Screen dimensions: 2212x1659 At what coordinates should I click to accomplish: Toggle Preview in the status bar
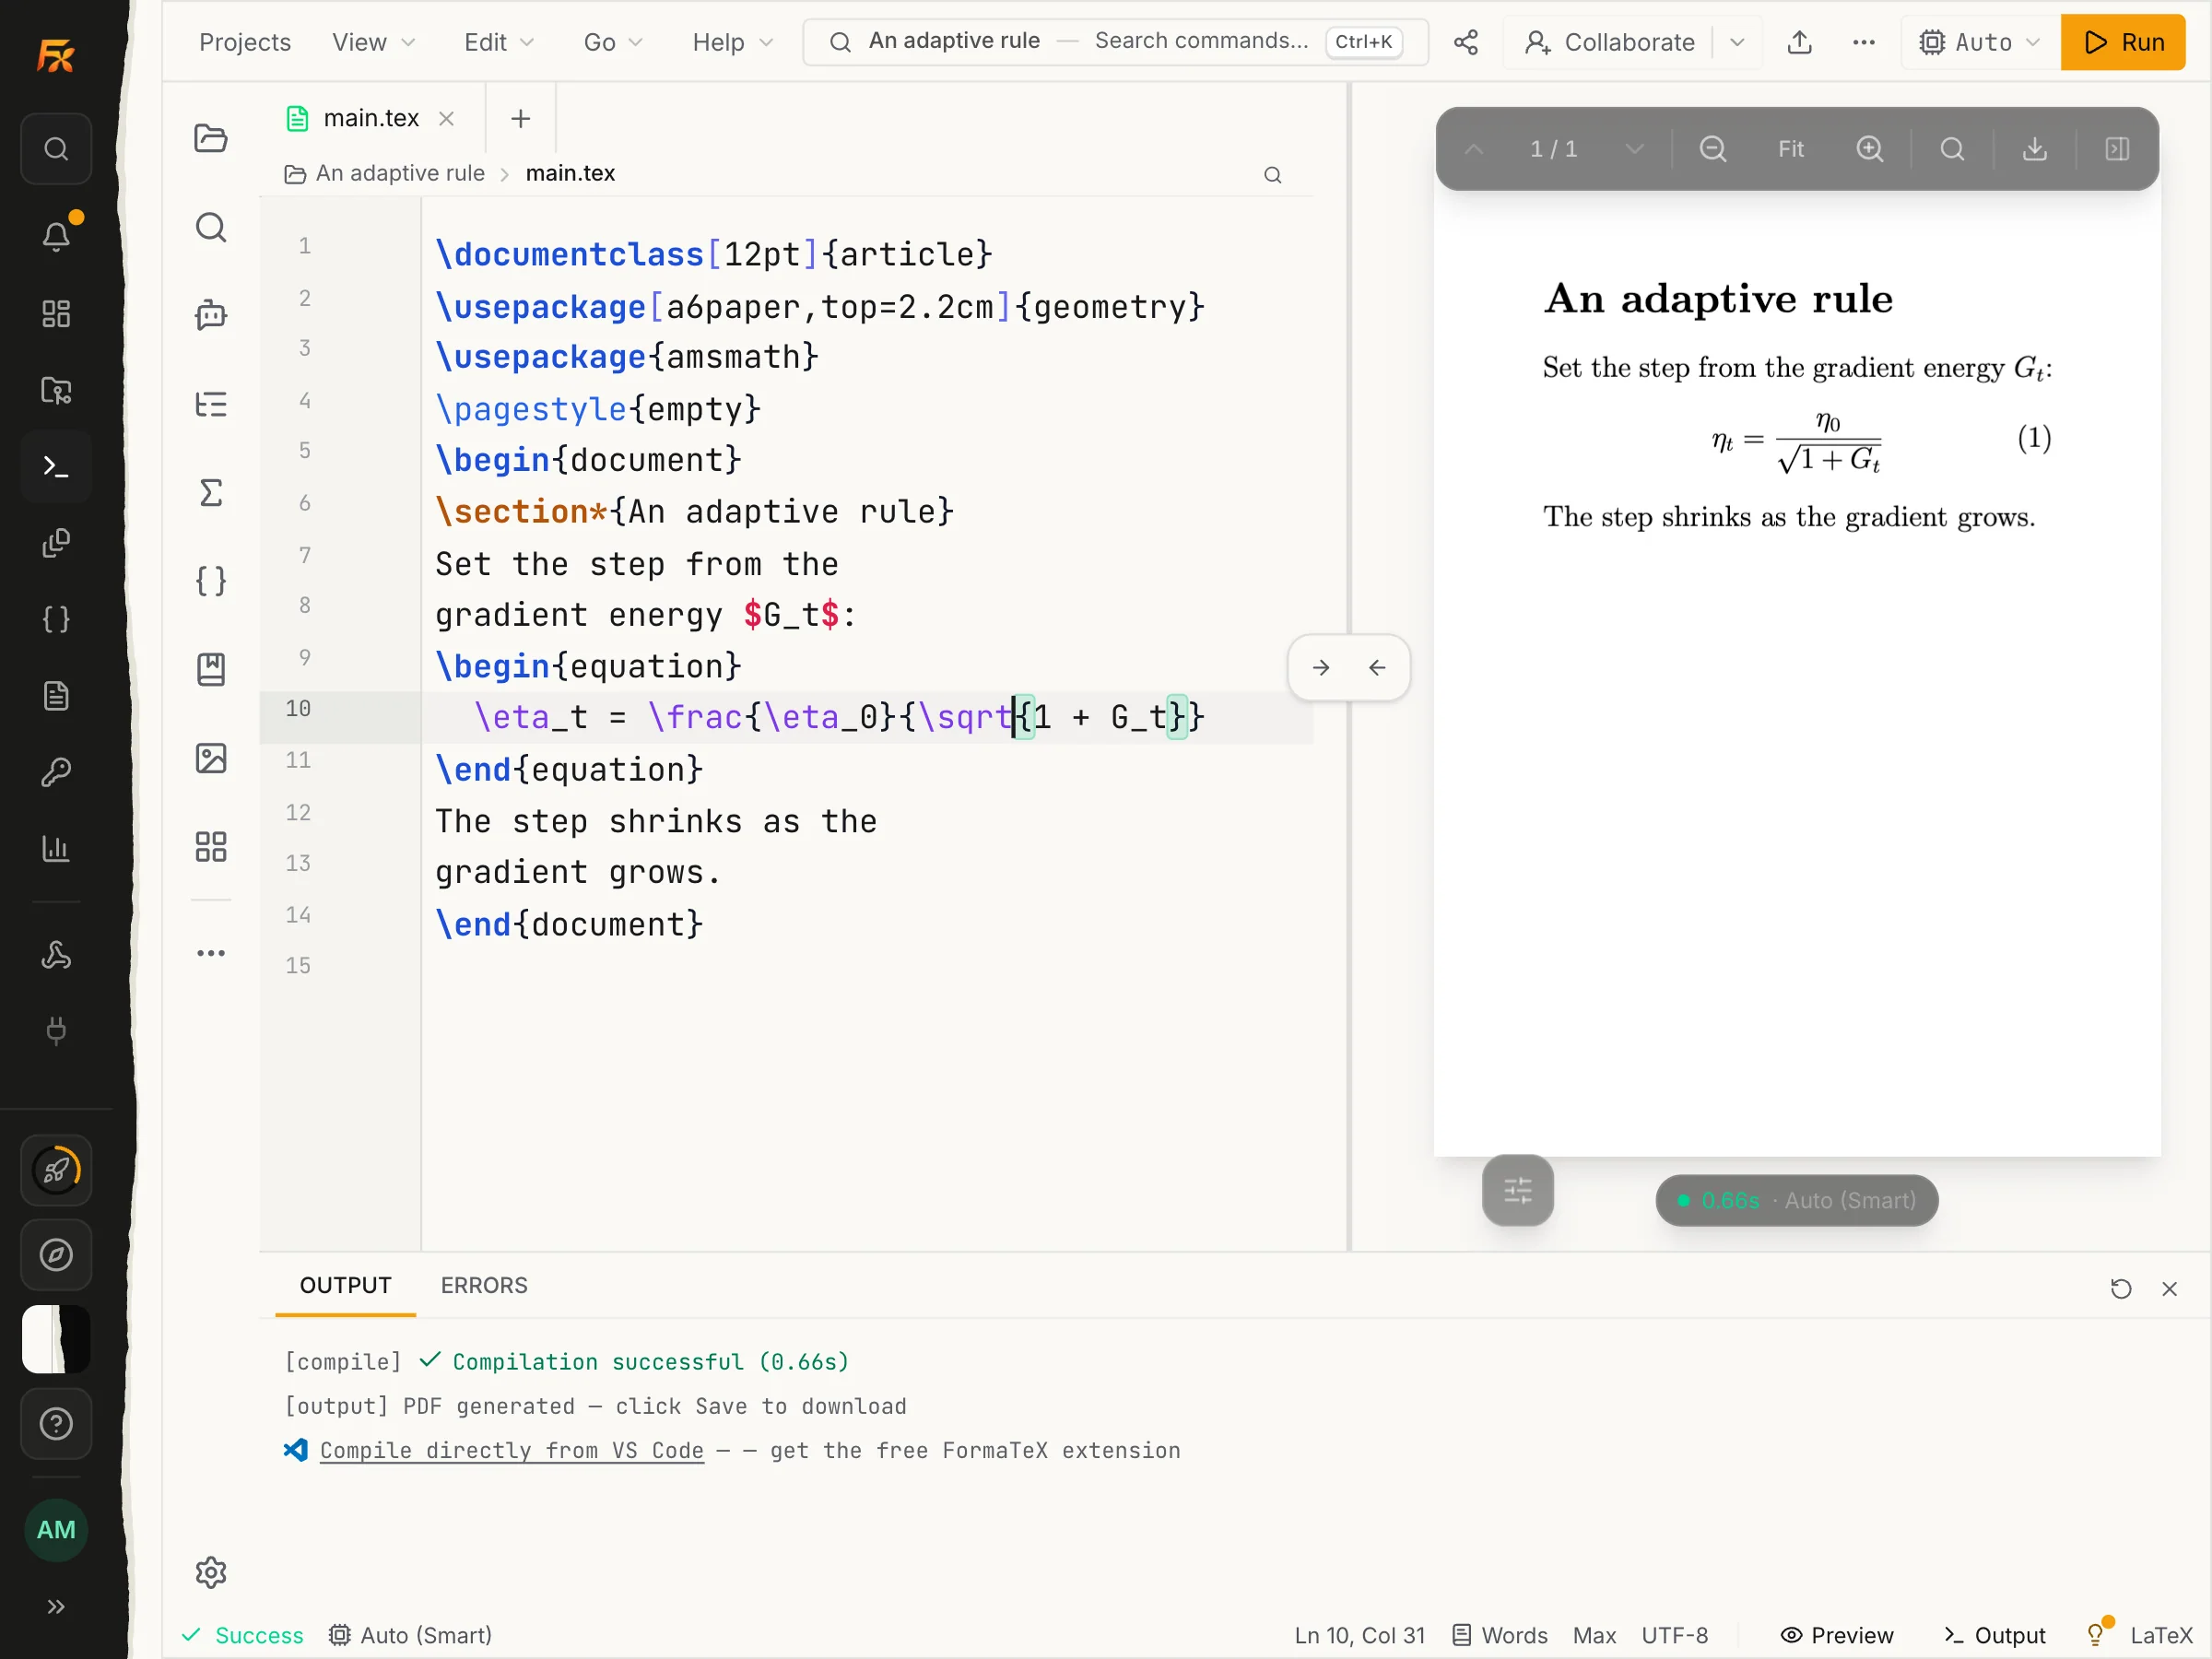1836,1635
